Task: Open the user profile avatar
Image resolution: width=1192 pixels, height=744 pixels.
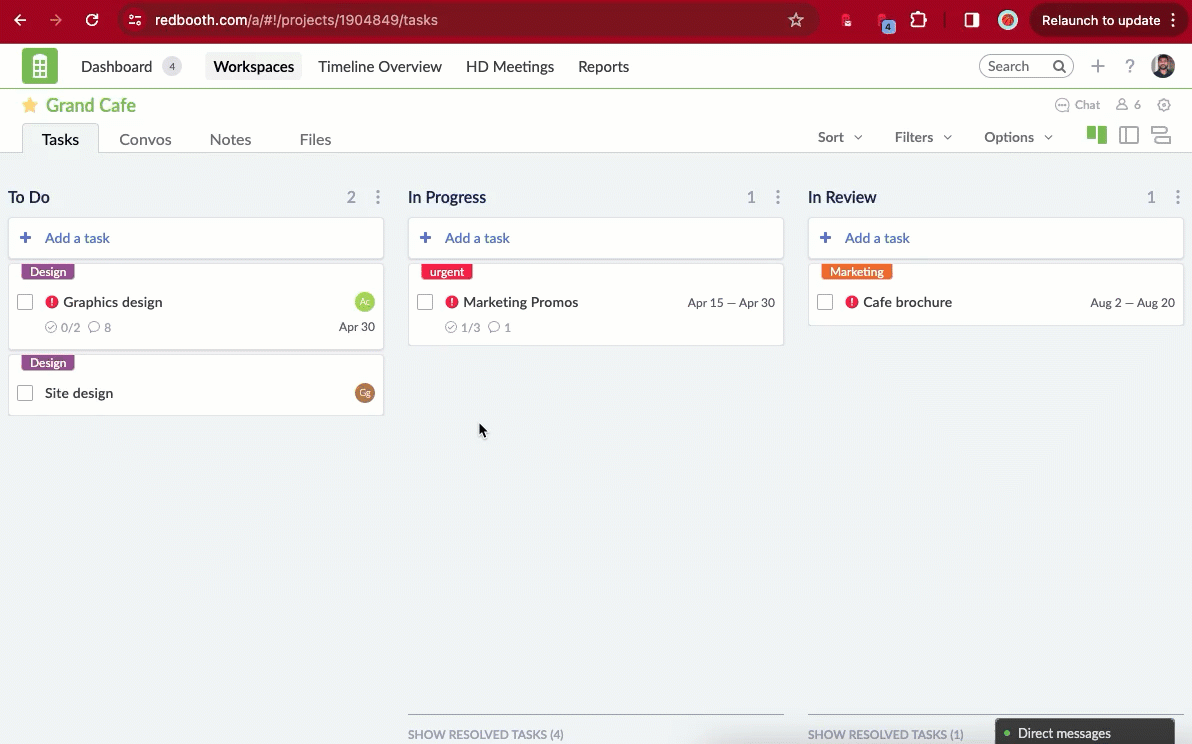Action: point(1162,66)
